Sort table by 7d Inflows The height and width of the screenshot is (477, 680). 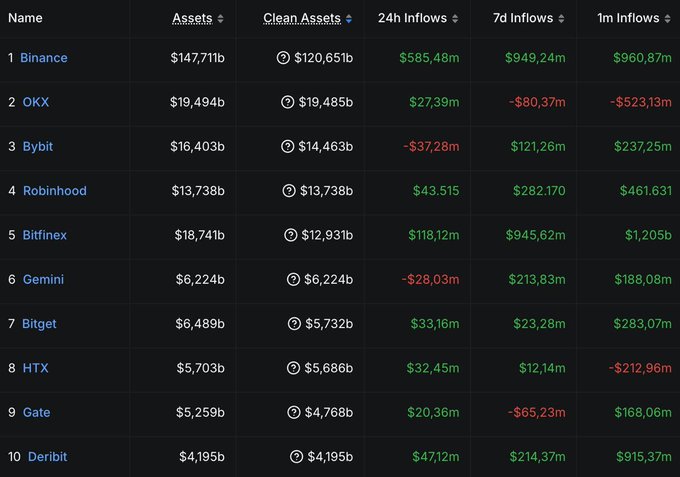point(531,18)
